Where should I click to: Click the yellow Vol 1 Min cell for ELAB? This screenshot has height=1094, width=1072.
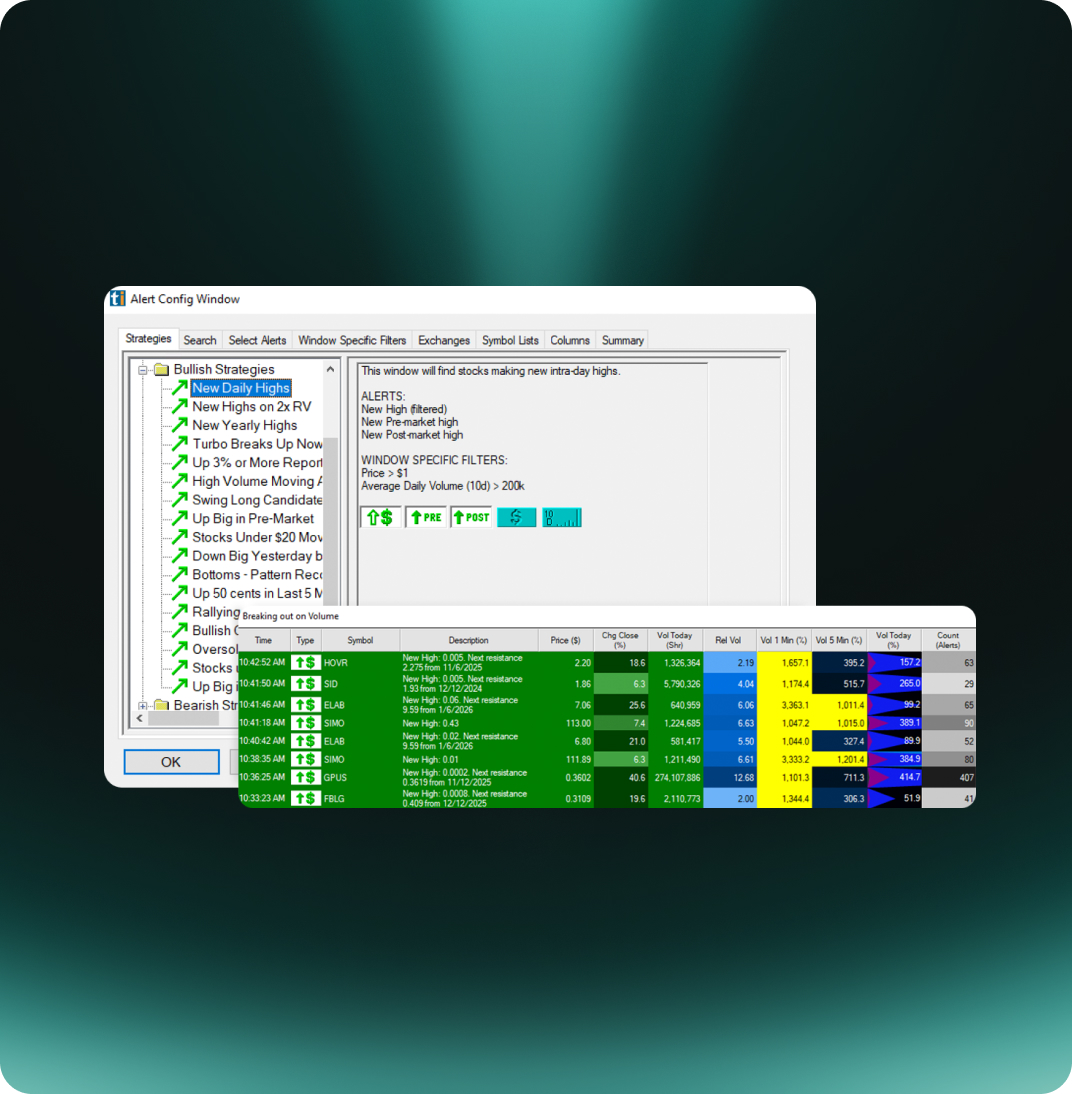pos(784,704)
